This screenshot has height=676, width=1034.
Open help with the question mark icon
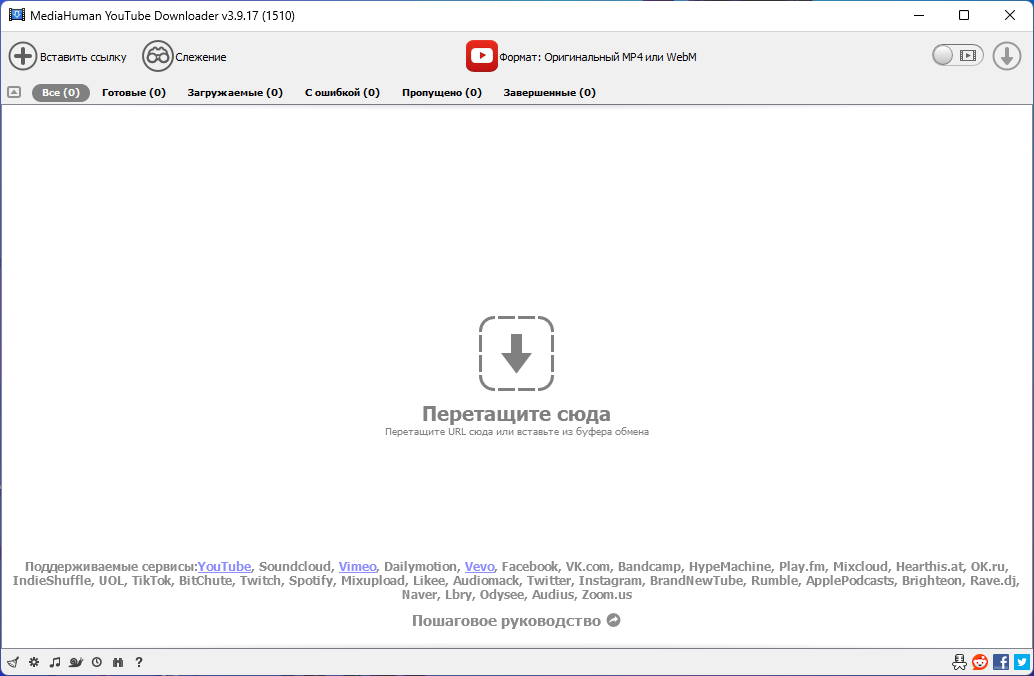(x=139, y=662)
